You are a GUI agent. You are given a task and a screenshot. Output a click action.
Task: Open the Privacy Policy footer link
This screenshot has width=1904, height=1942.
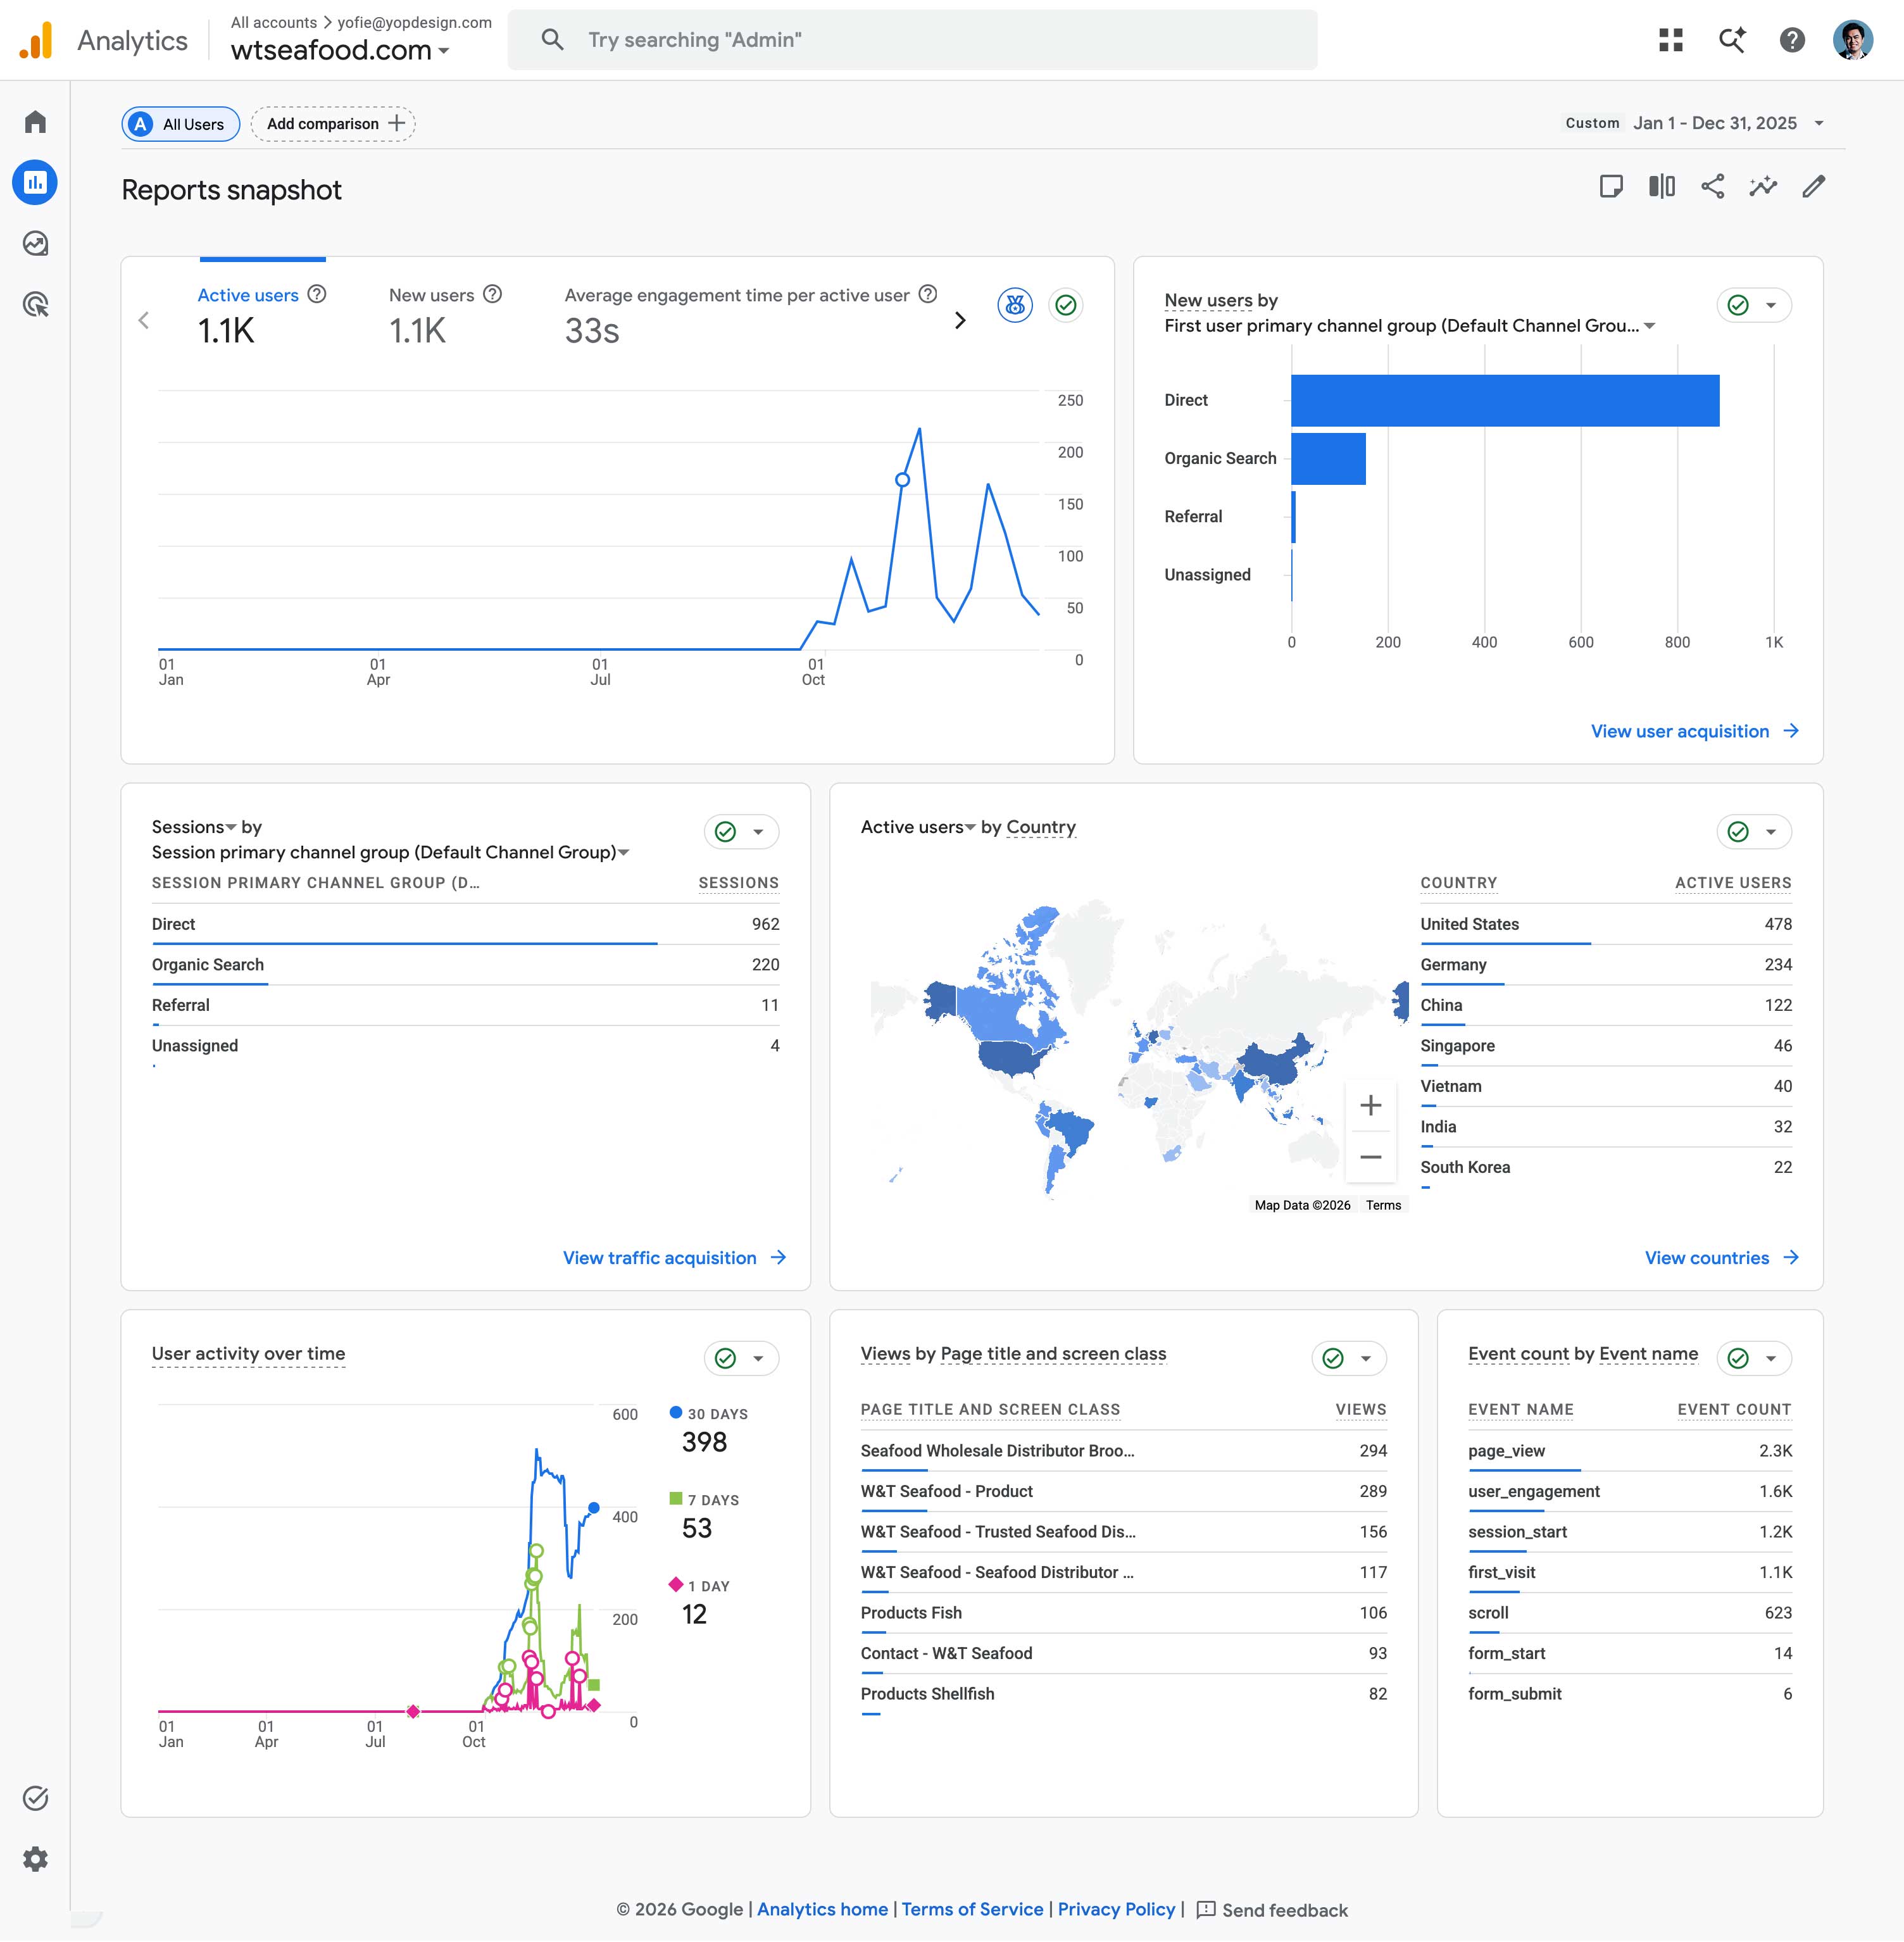coord(1116,1909)
